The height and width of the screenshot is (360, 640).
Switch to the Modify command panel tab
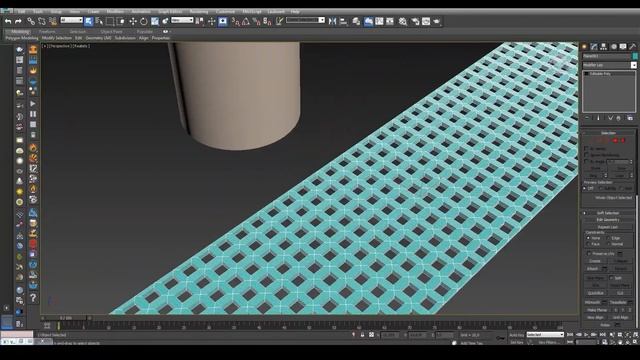click(594, 47)
